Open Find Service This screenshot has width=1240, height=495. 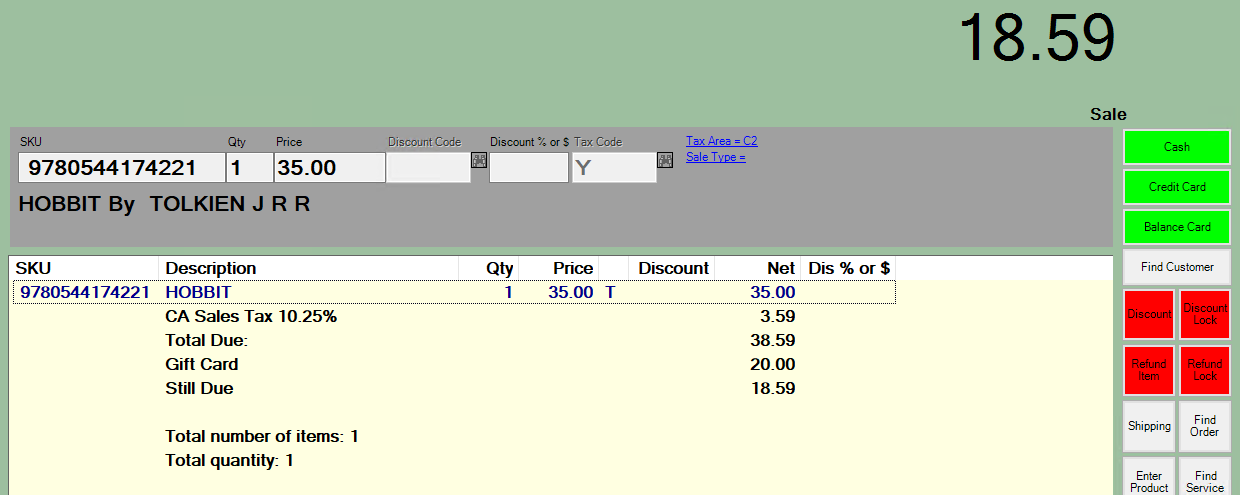(x=1205, y=477)
